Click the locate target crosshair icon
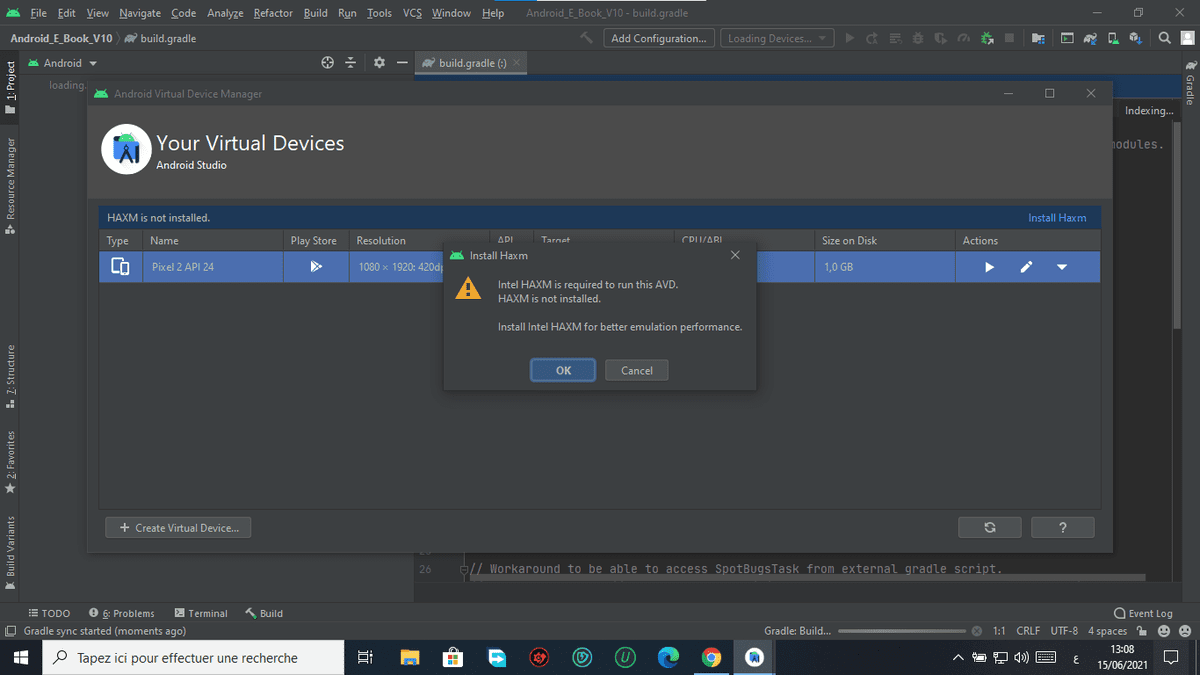 coord(327,63)
